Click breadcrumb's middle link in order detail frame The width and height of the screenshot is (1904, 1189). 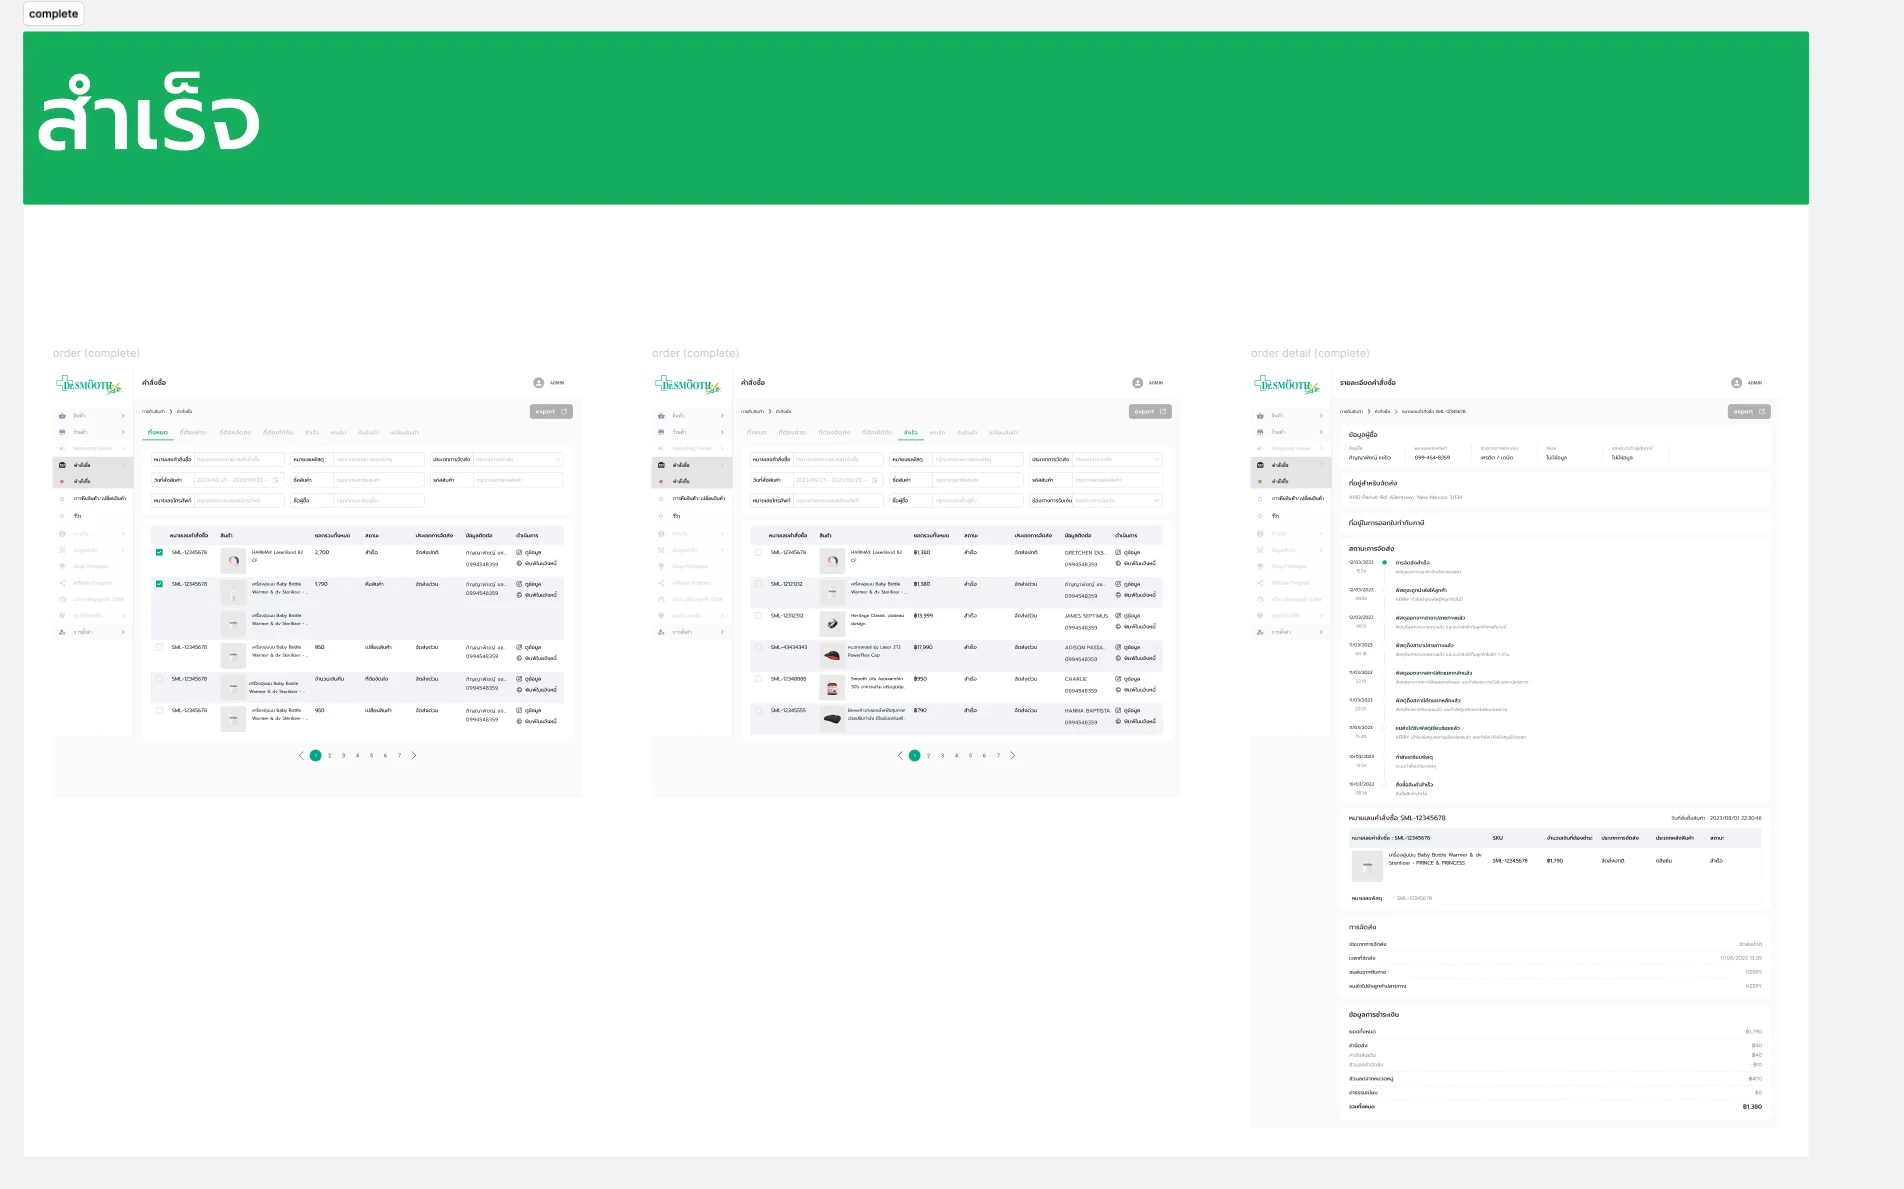coord(1382,411)
